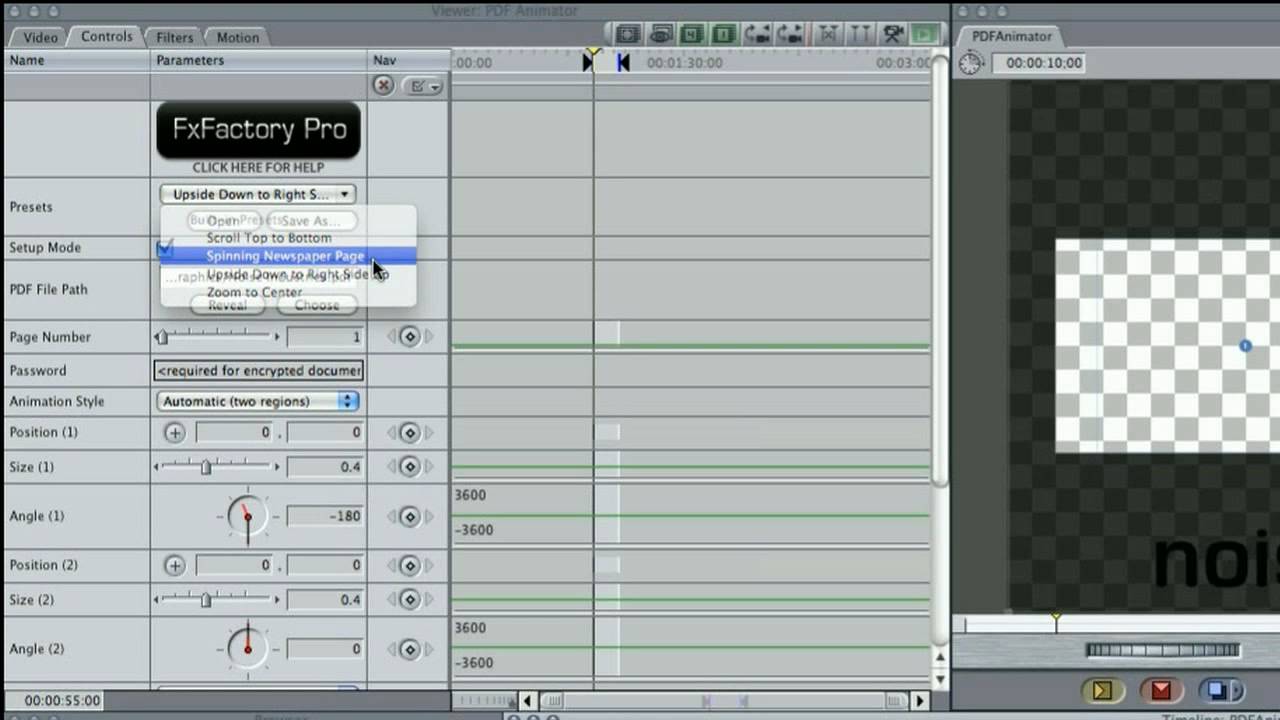The width and height of the screenshot is (1280, 720).
Task: Click the Size (1) slider
Action: [216, 466]
